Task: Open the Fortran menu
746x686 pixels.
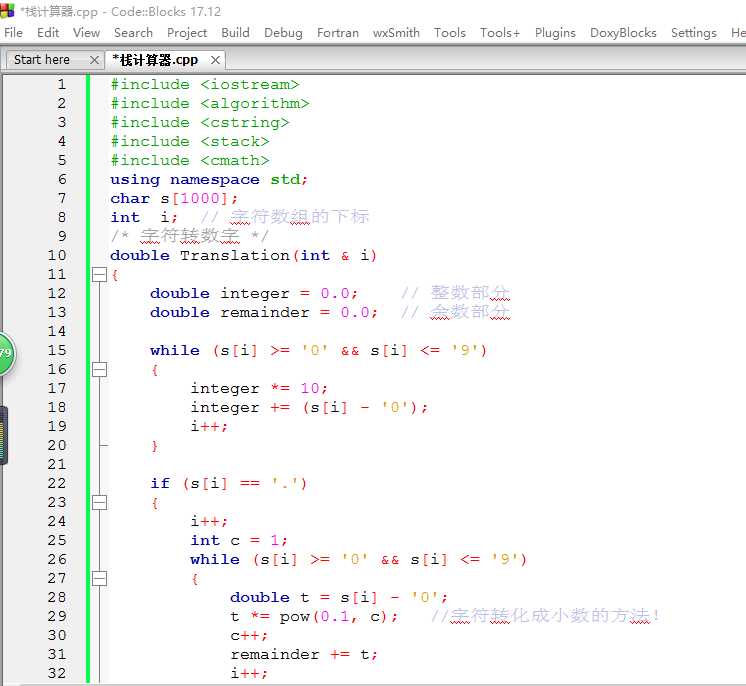Action: coord(338,33)
